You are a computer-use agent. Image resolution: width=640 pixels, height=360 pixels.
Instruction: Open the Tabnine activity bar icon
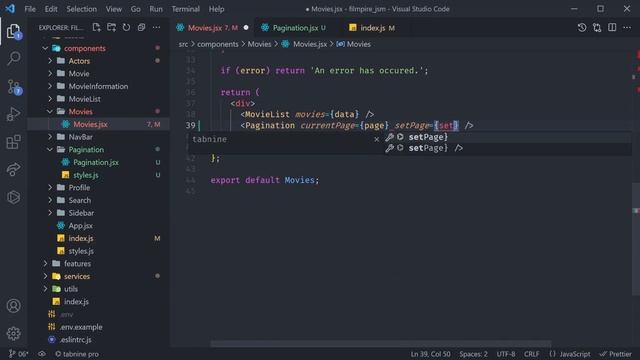pyautogui.click(x=13, y=197)
